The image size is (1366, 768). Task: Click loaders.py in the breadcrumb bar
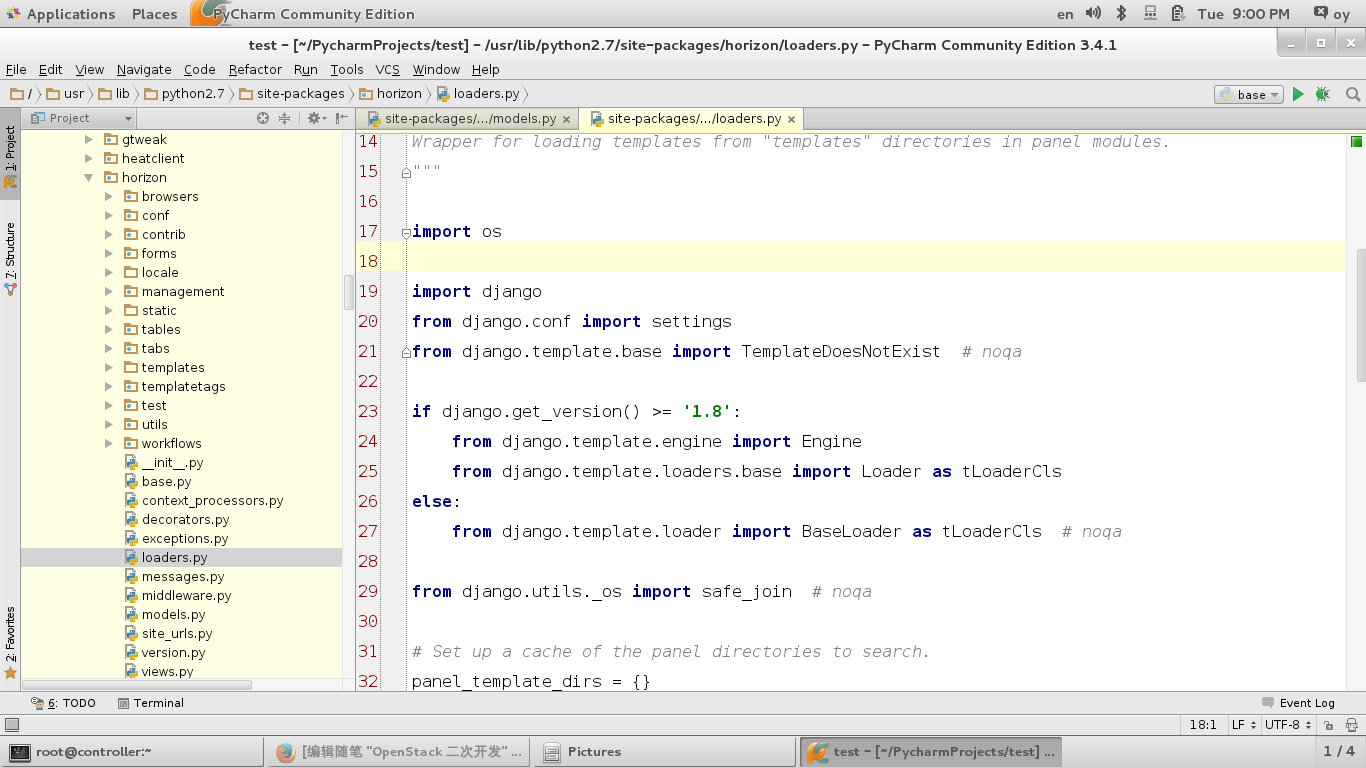click(478, 94)
